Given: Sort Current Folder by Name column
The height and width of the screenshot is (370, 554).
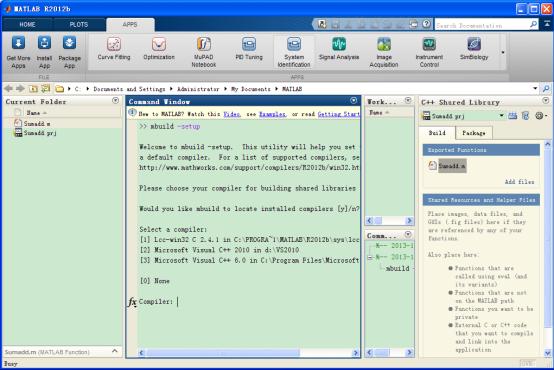Looking at the screenshot, I should click(x=37, y=113).
